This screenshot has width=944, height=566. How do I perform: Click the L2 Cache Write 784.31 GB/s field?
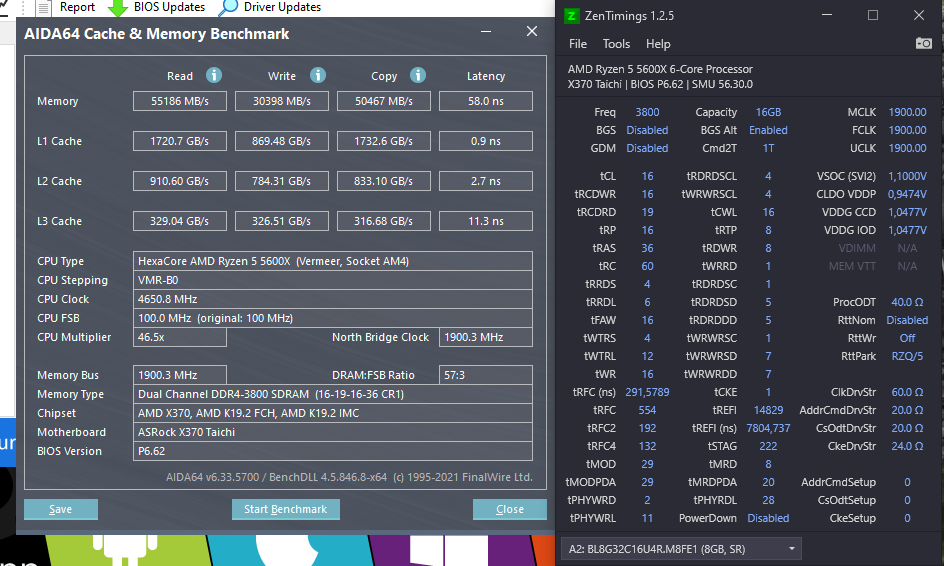(282, 181)
